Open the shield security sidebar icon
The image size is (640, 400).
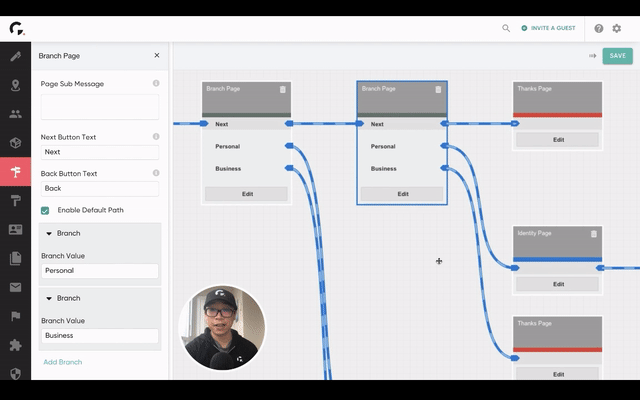pos(16,373)
